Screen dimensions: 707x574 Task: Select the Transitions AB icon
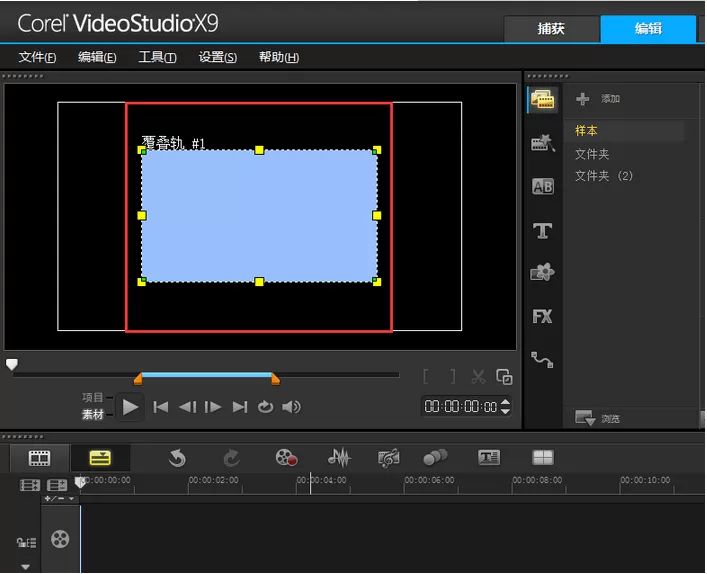click(x=542, y=186)
